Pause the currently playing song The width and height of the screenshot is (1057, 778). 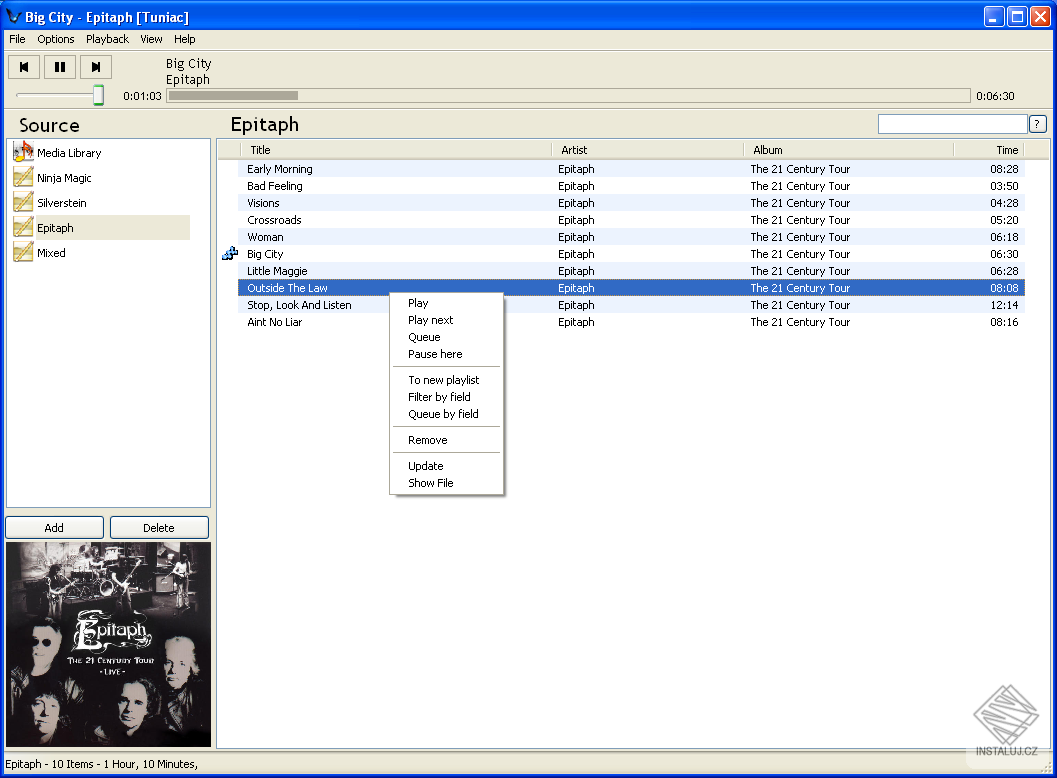(60, 67)
